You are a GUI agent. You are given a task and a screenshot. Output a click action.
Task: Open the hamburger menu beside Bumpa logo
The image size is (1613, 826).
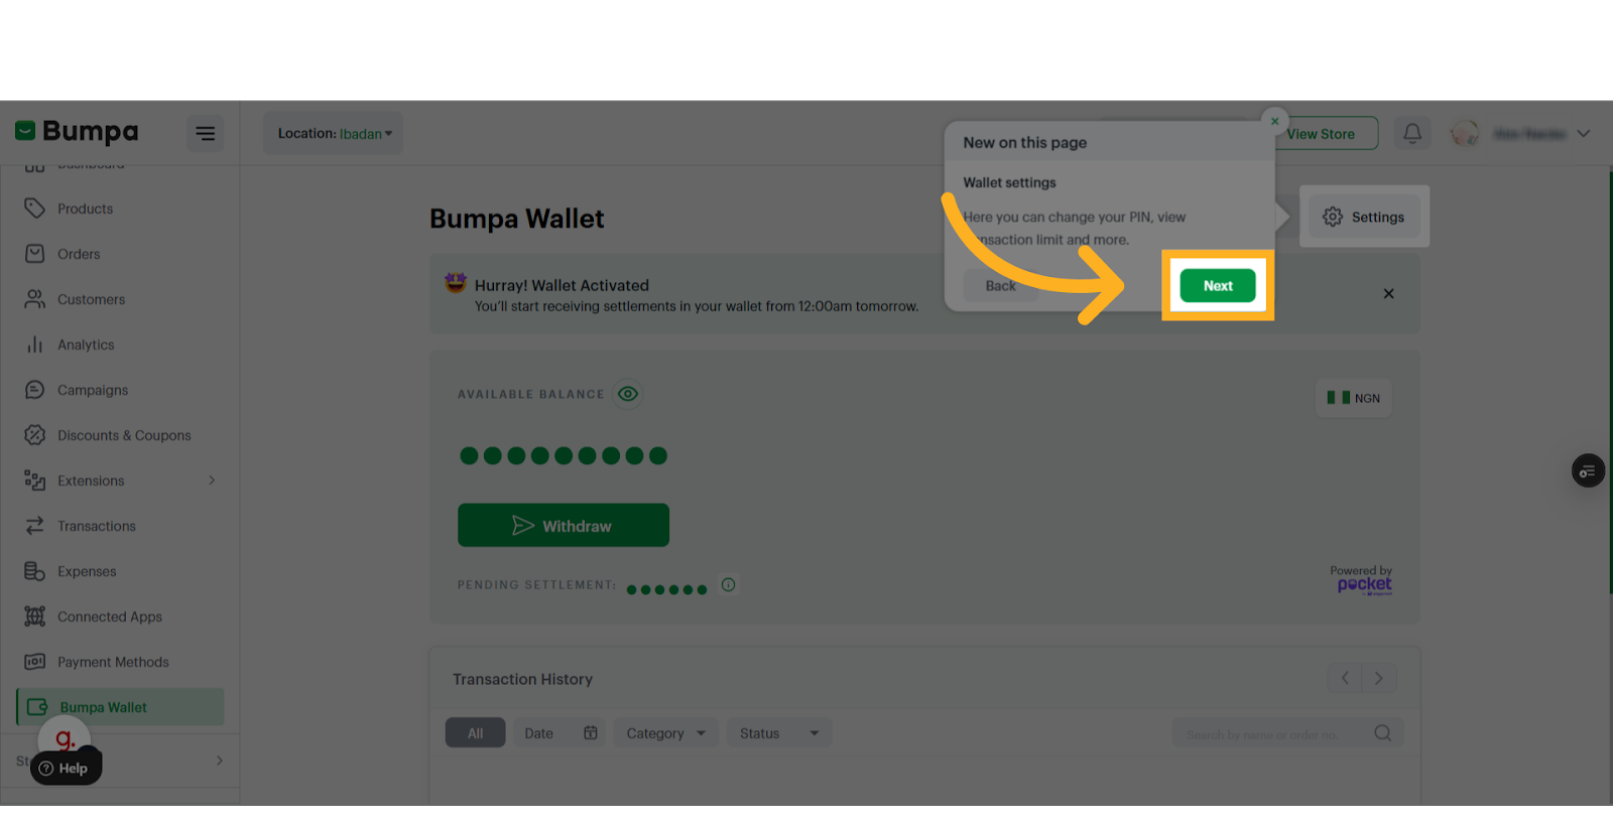[x=205, y=133]
